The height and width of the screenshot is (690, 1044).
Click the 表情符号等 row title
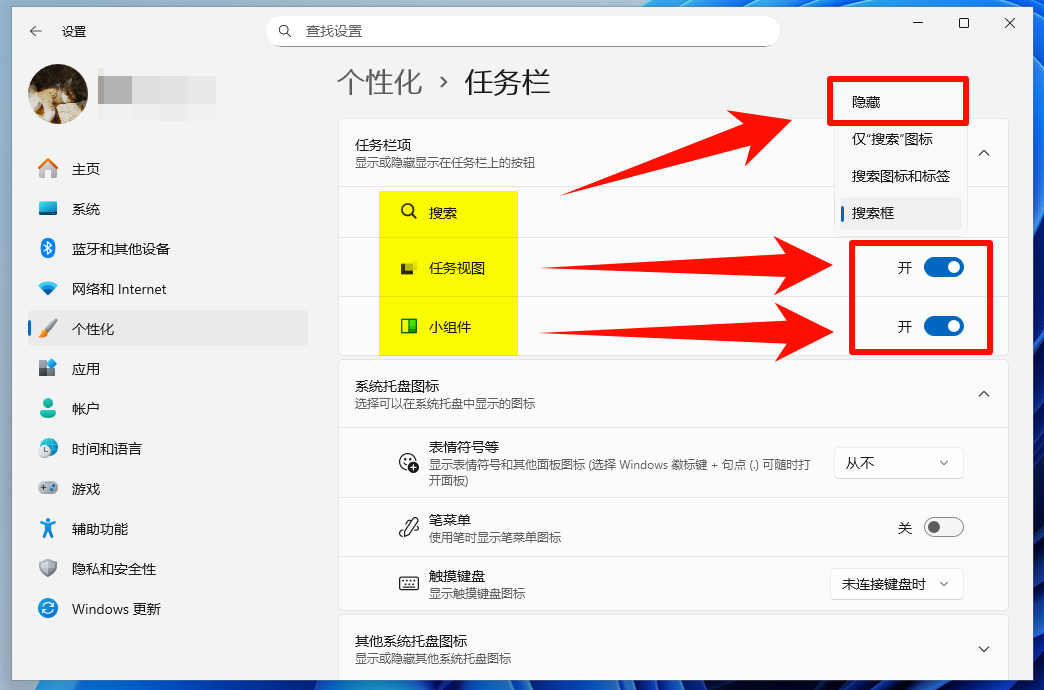tap(464, 446)
